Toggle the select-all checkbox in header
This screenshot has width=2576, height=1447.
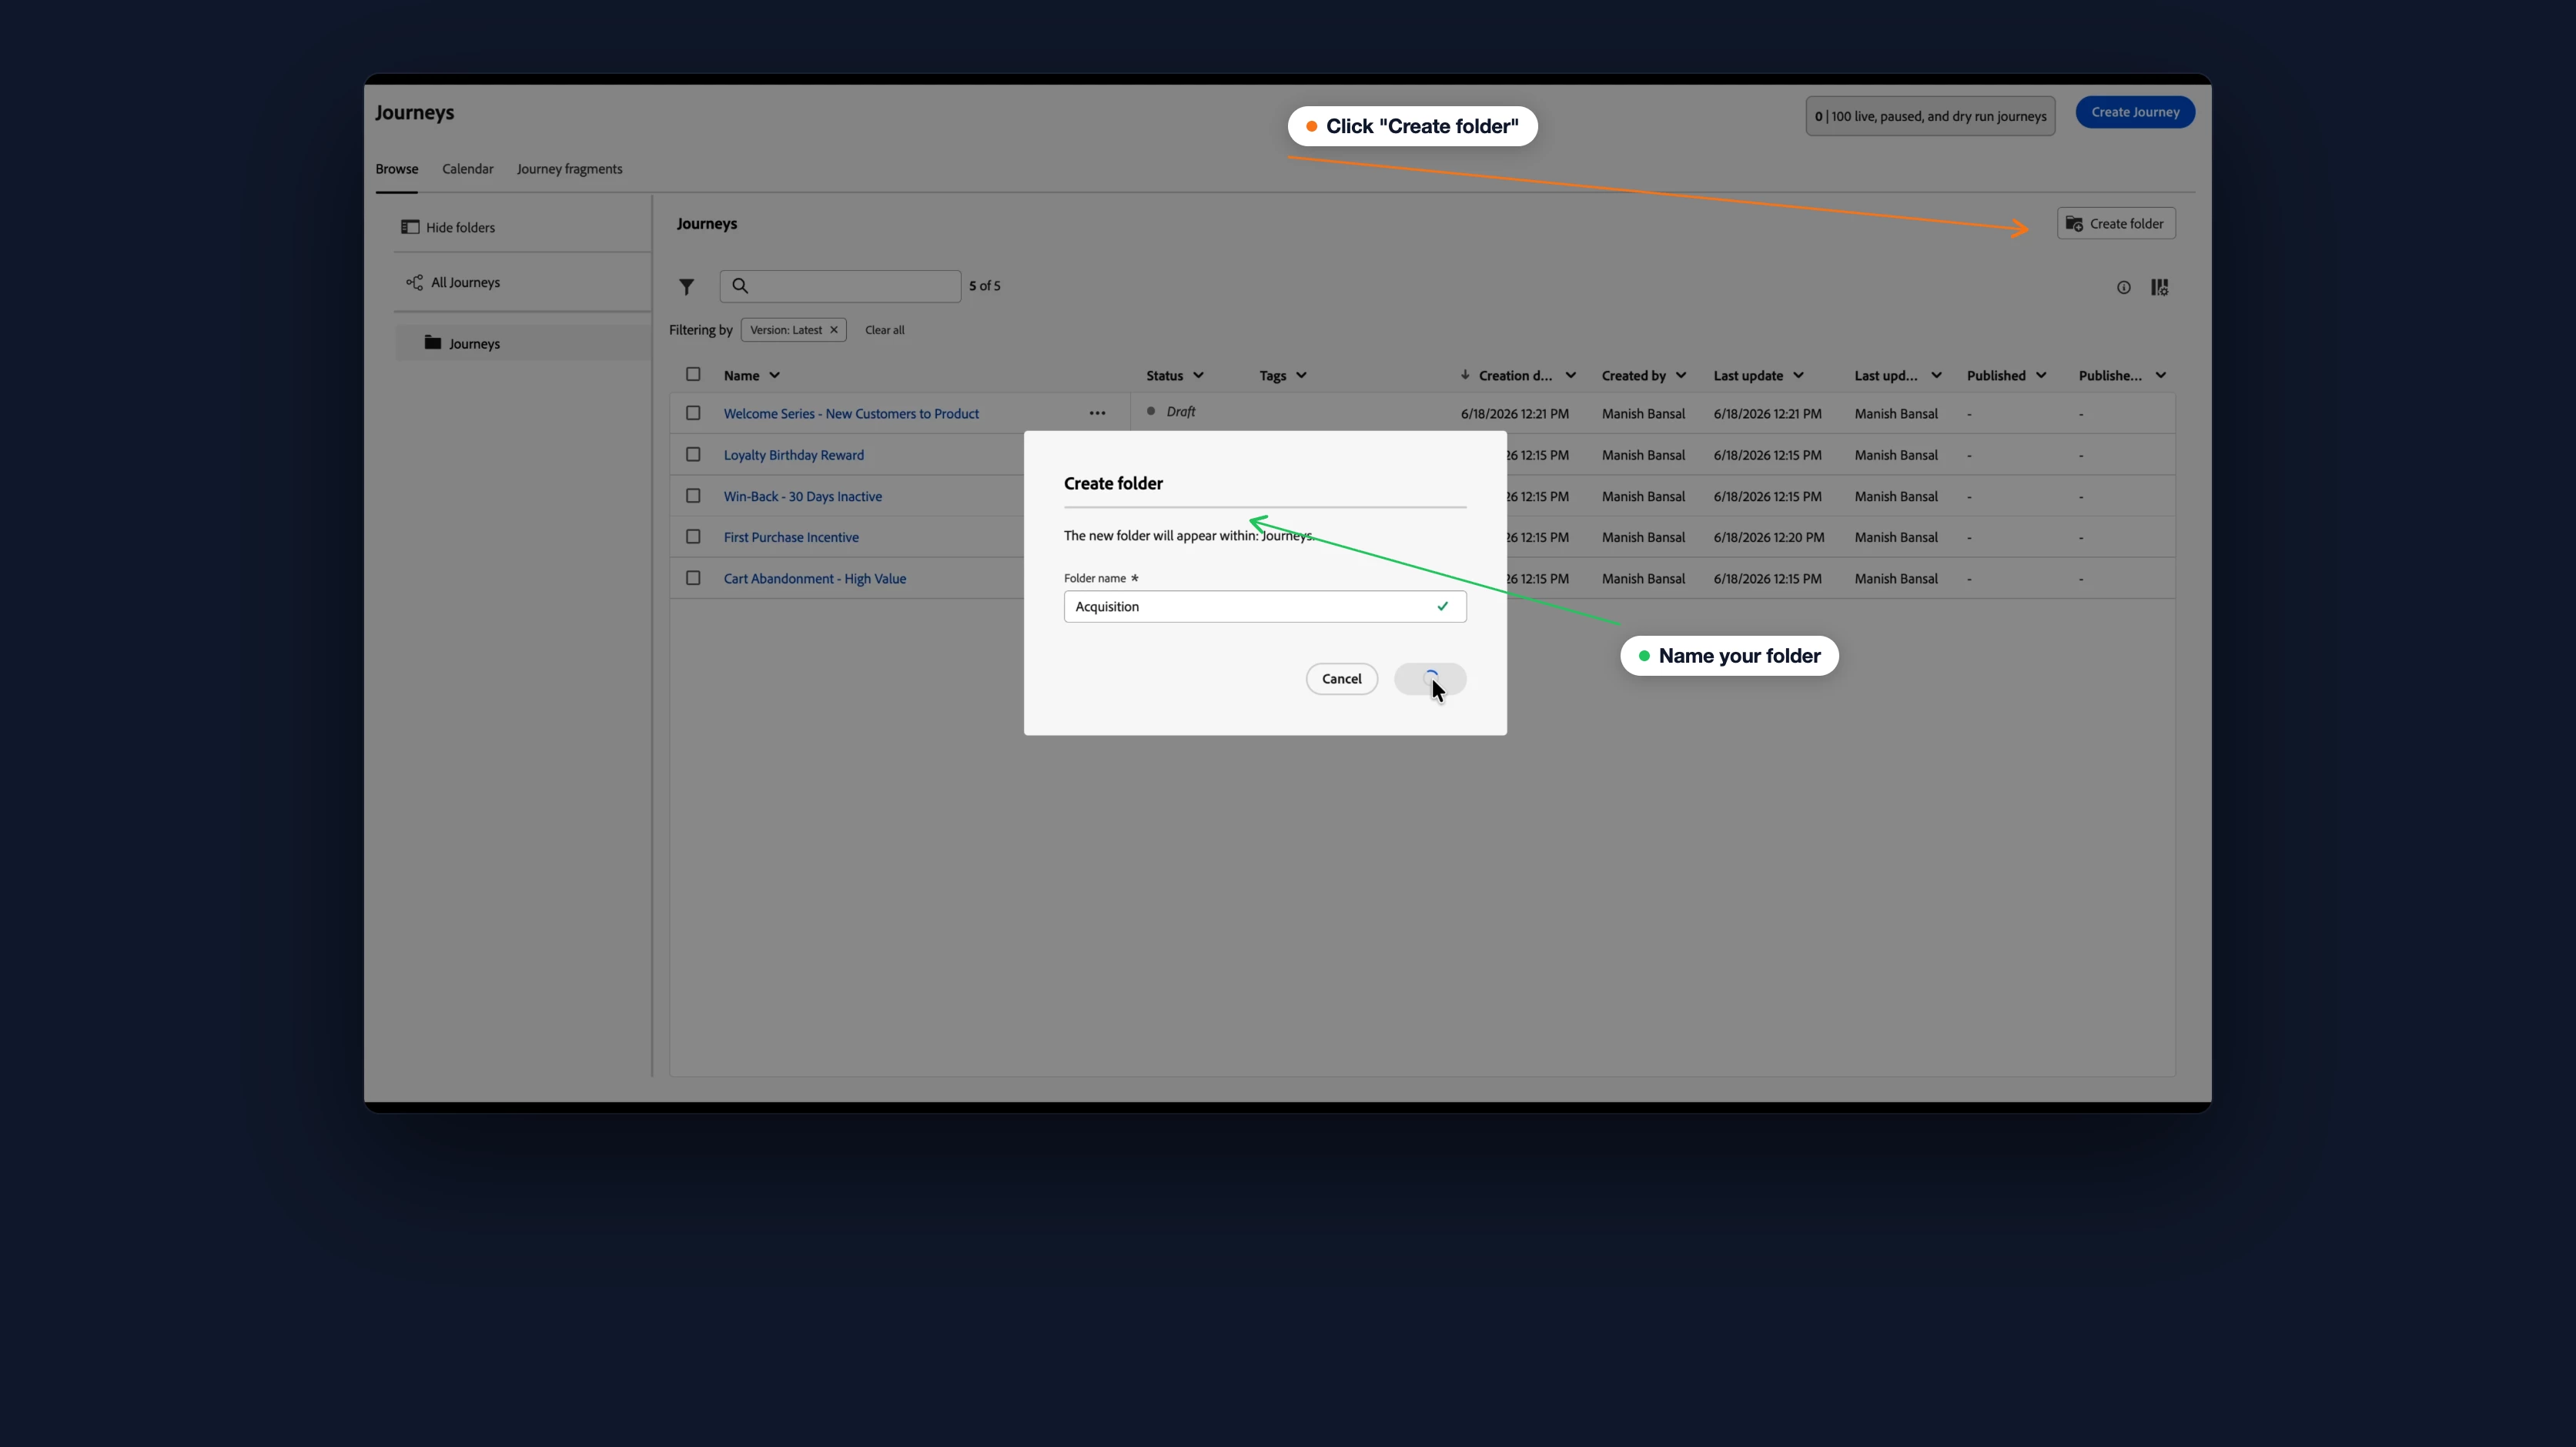coord(693,374)
